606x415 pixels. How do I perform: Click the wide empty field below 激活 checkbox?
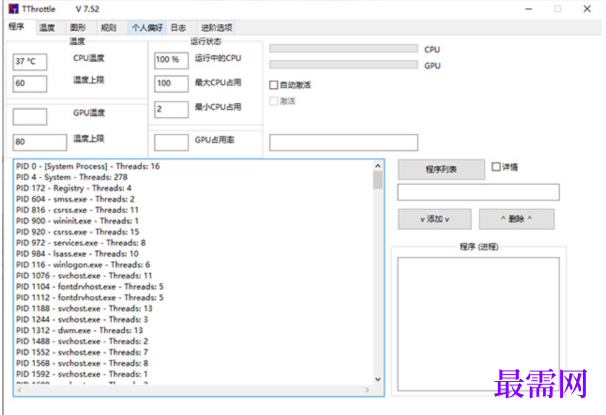pyautogui.click(x=344, y=142)
